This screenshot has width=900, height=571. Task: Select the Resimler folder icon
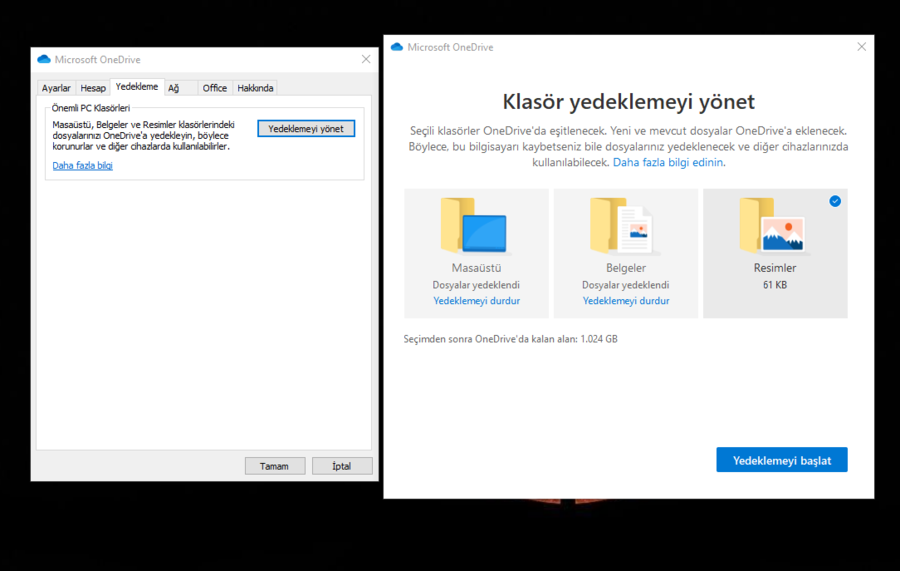coord(773,225)
